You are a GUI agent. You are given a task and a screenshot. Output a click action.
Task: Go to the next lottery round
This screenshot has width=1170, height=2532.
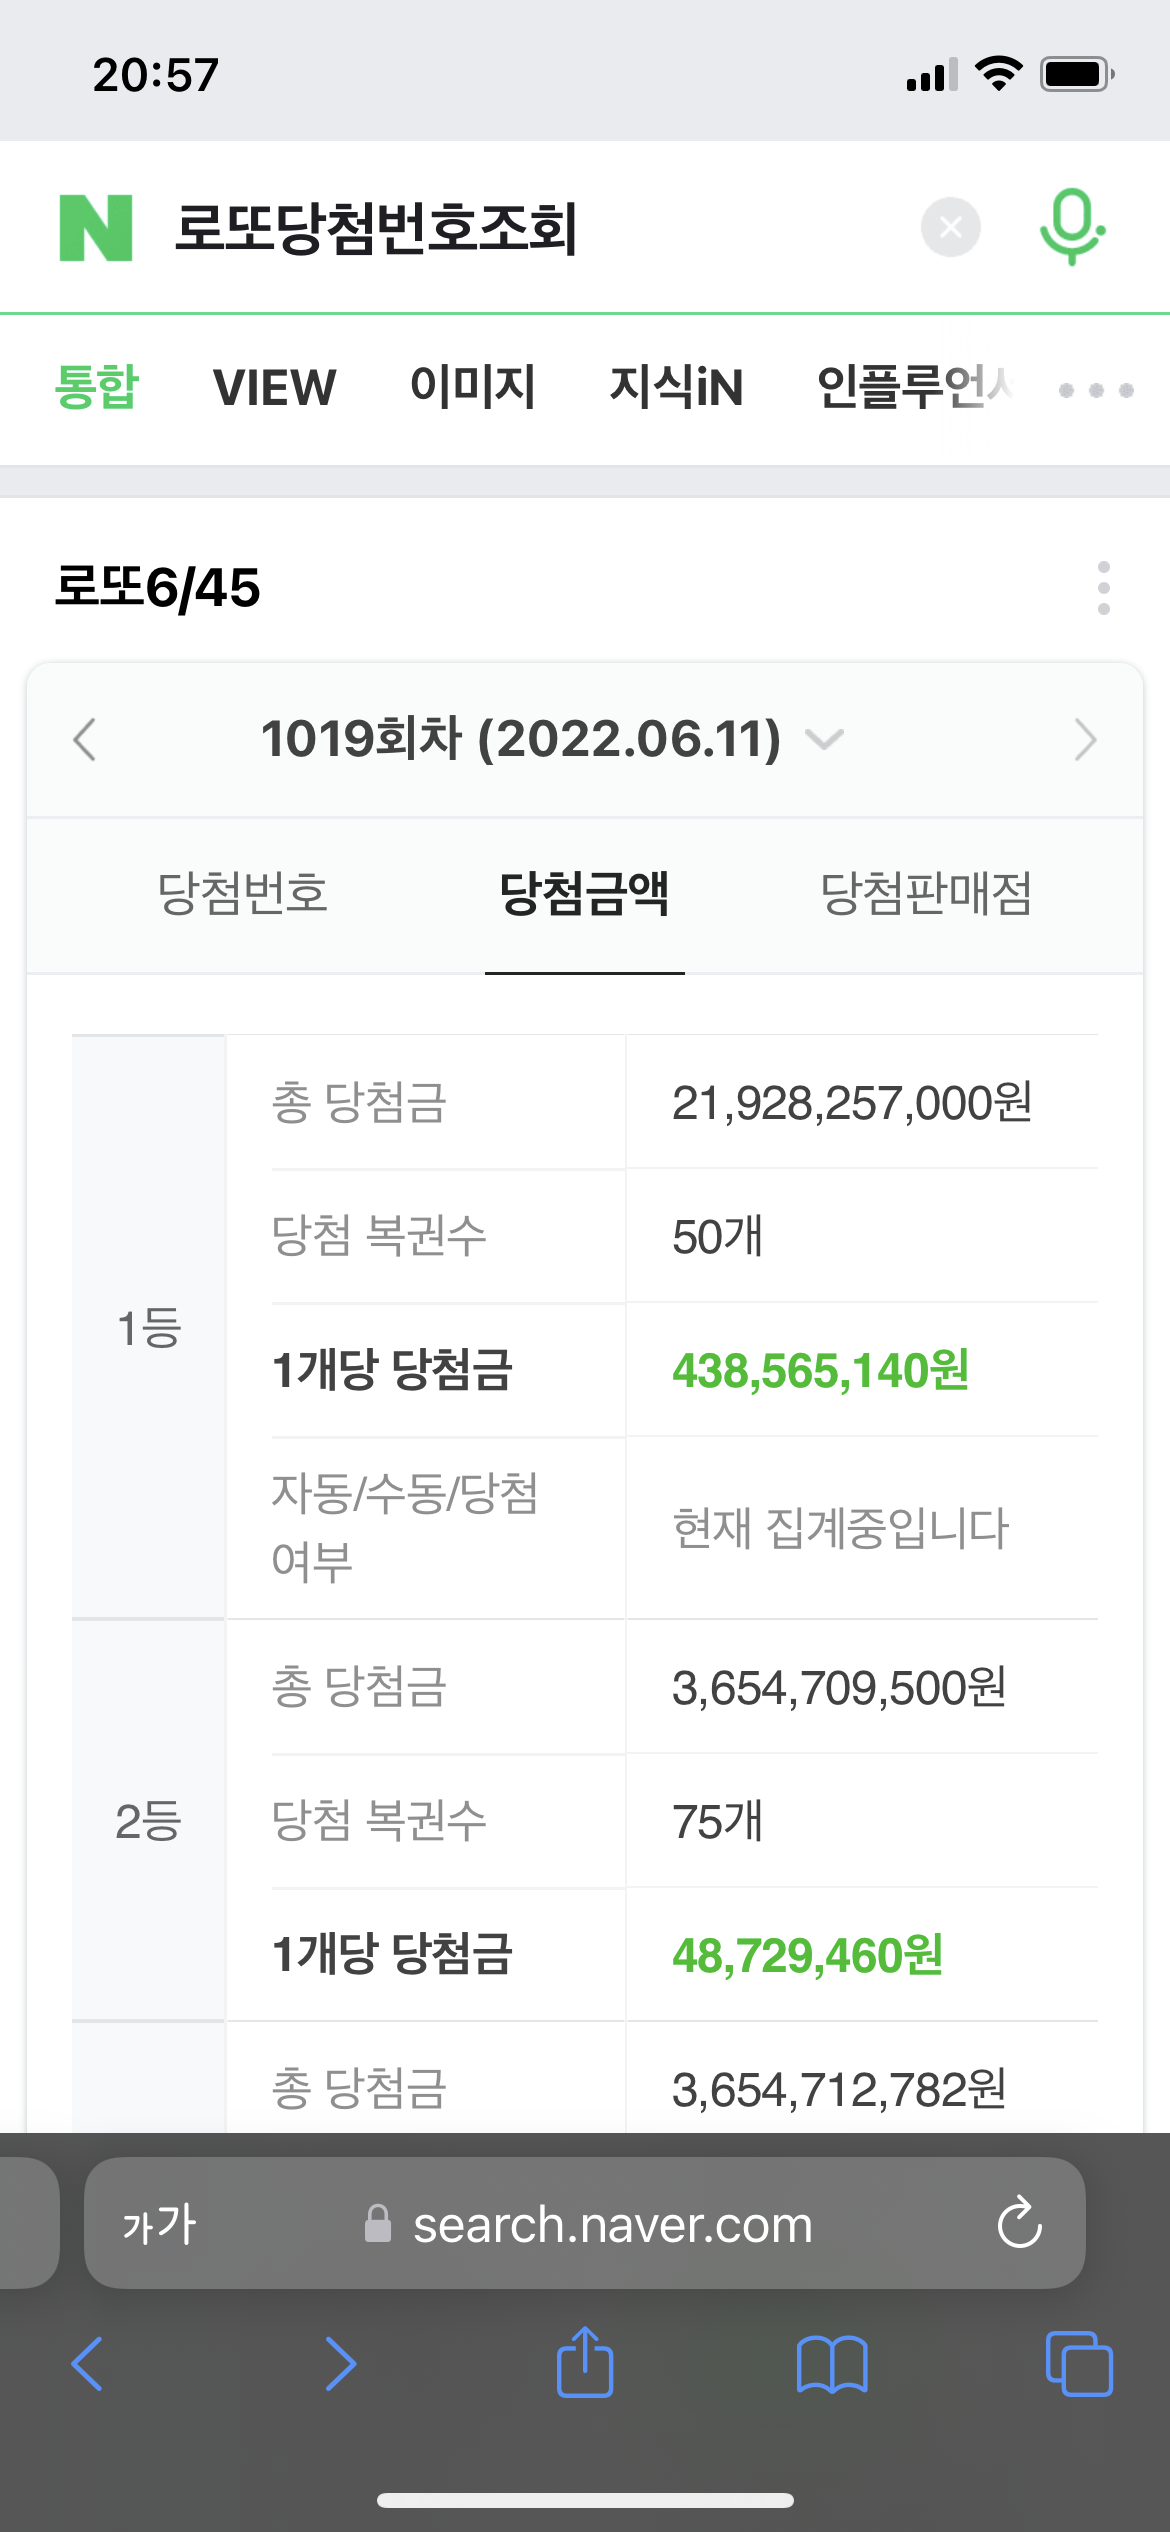click(x=1085, y=740)
